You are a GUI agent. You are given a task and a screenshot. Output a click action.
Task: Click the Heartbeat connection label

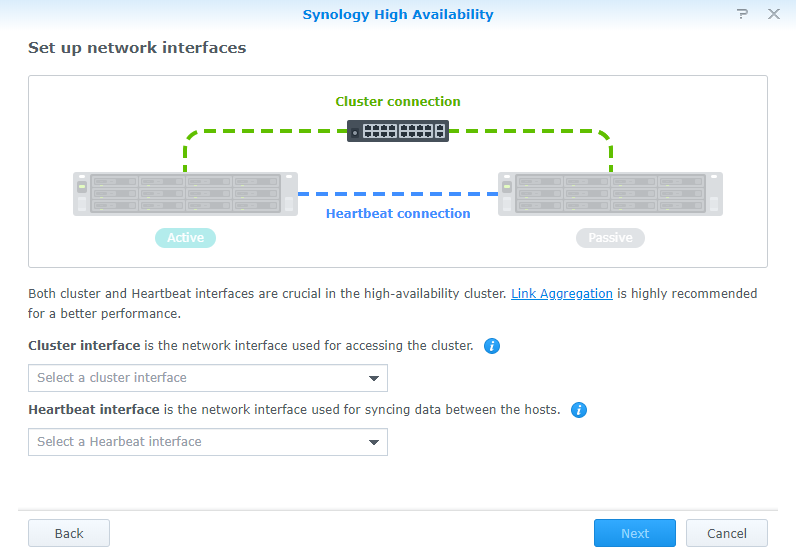[x=398, y=213]
